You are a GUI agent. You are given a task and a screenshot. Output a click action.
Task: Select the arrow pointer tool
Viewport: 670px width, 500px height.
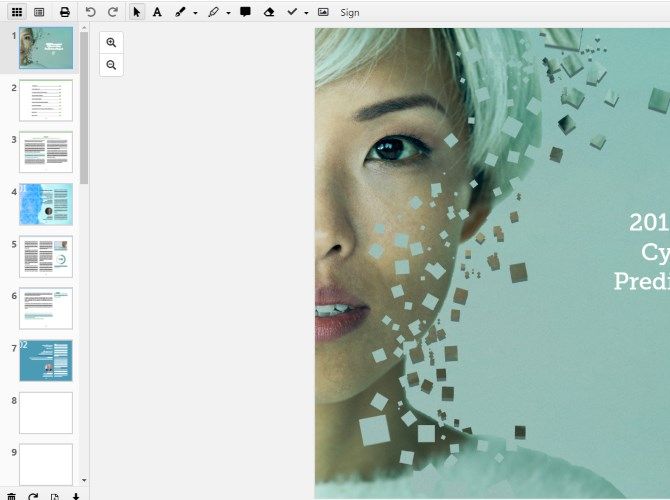pos(137,12)
